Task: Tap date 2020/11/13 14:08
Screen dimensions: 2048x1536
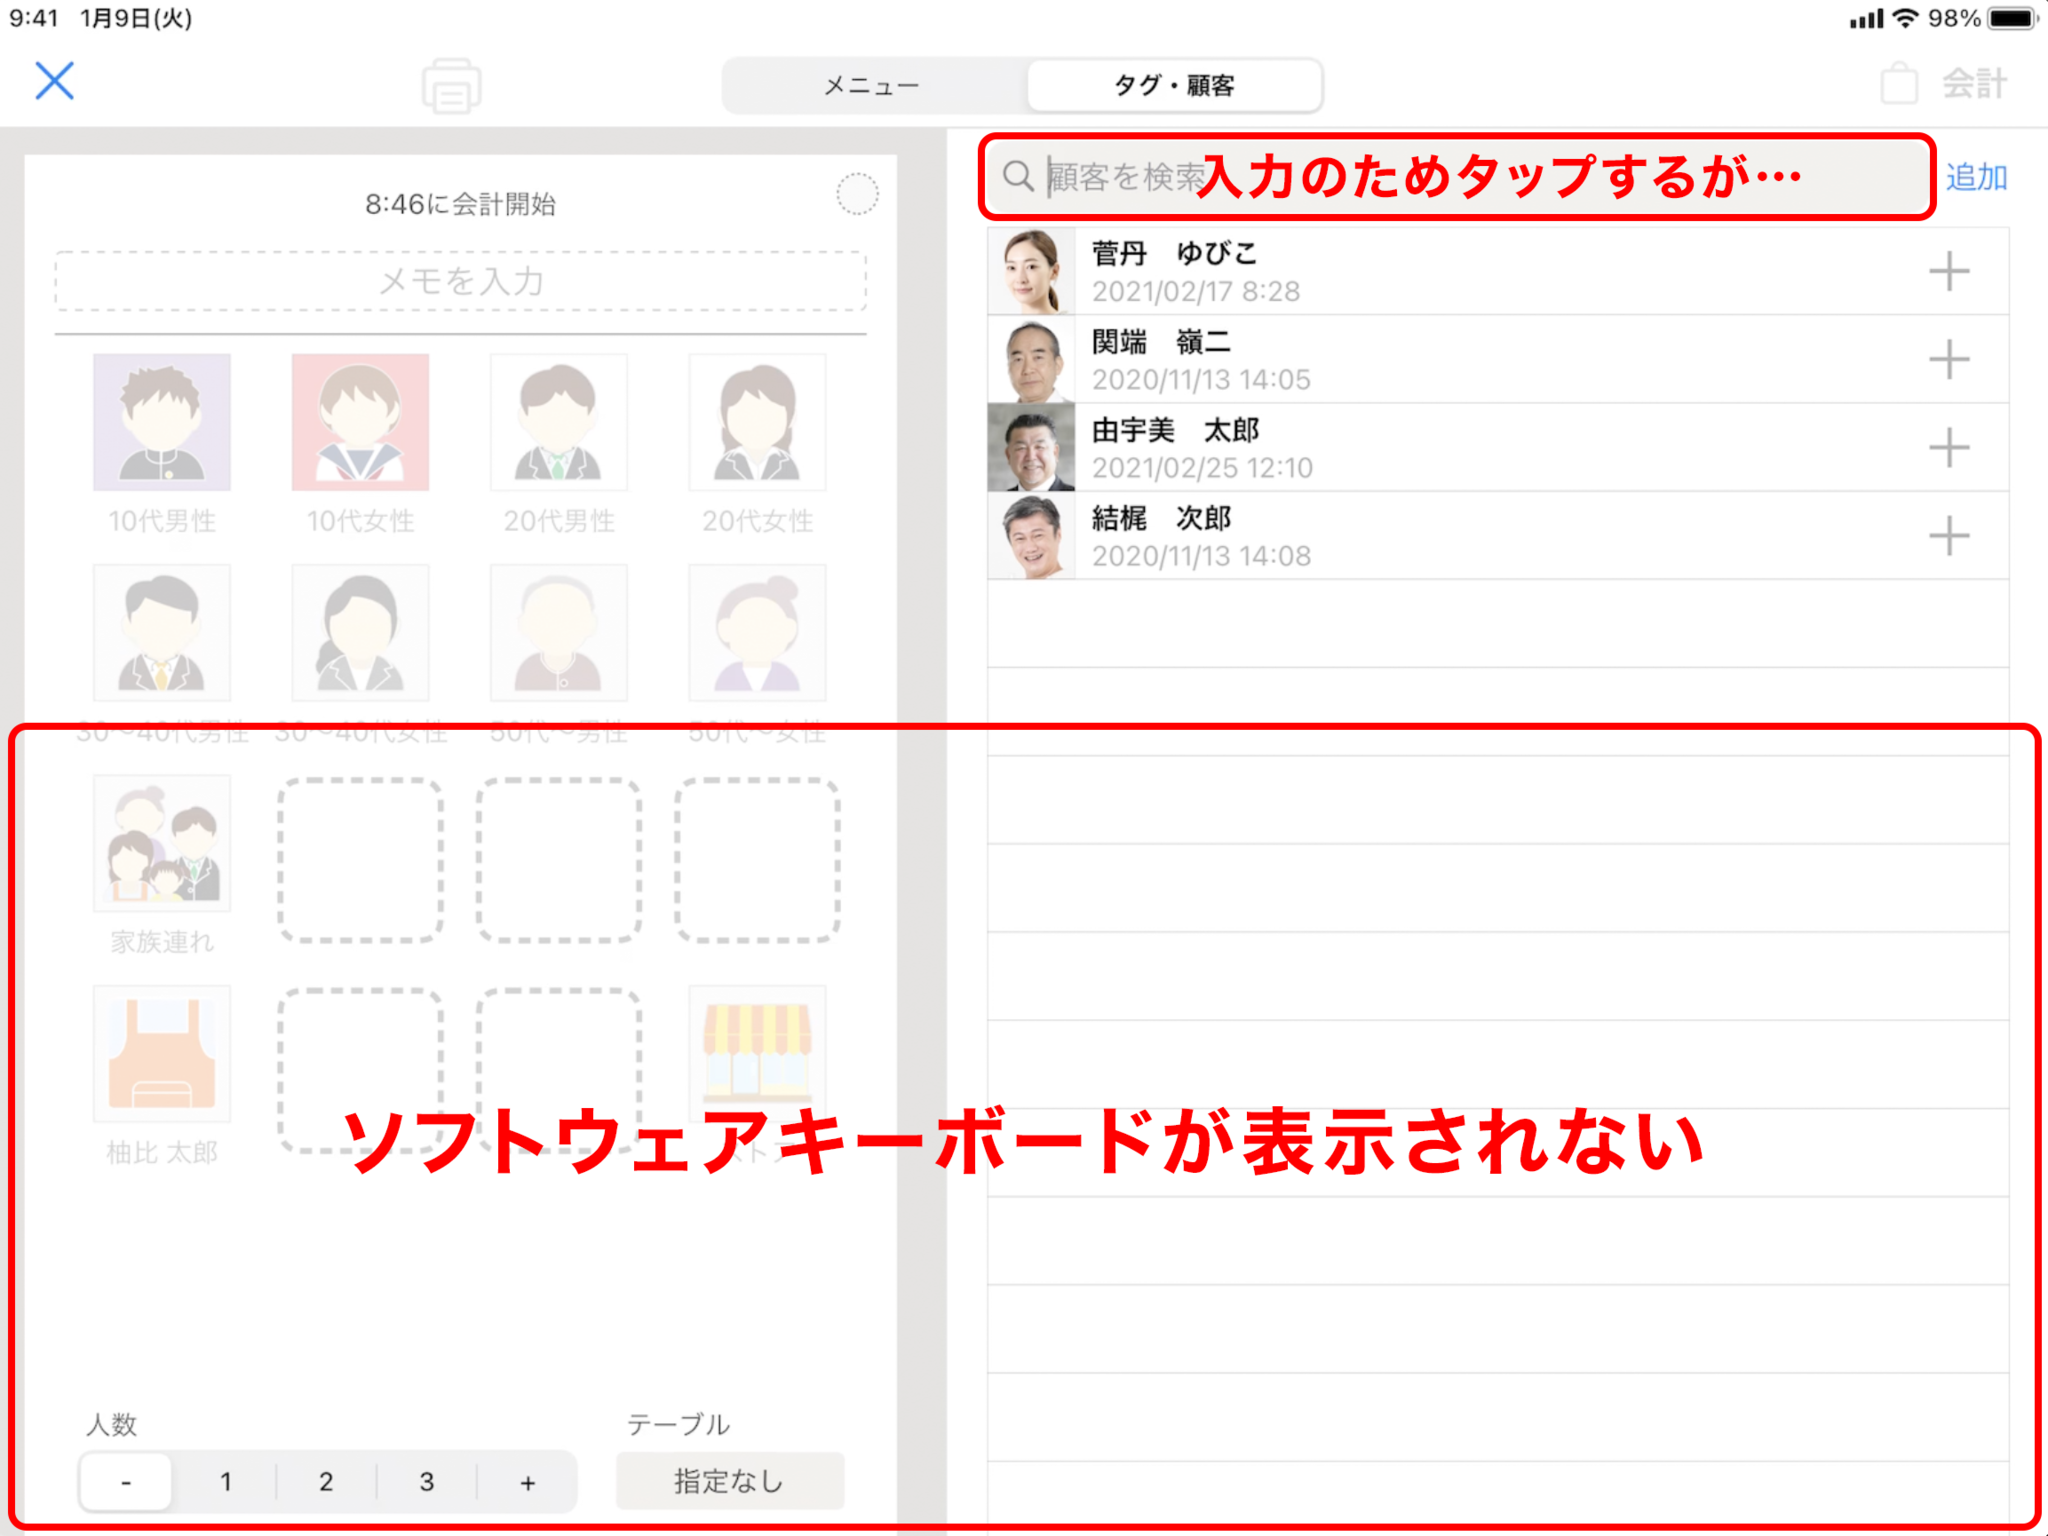Action: coord(1201,555)
